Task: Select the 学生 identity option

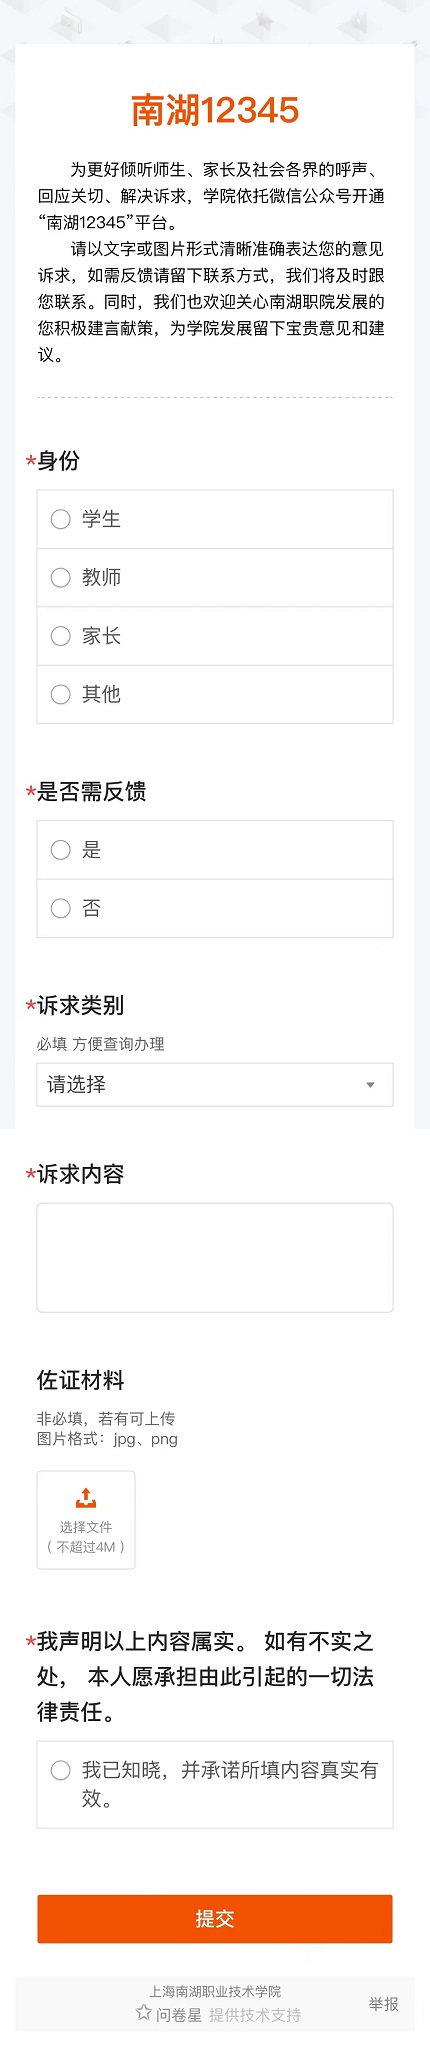Action: coord(214,519)
